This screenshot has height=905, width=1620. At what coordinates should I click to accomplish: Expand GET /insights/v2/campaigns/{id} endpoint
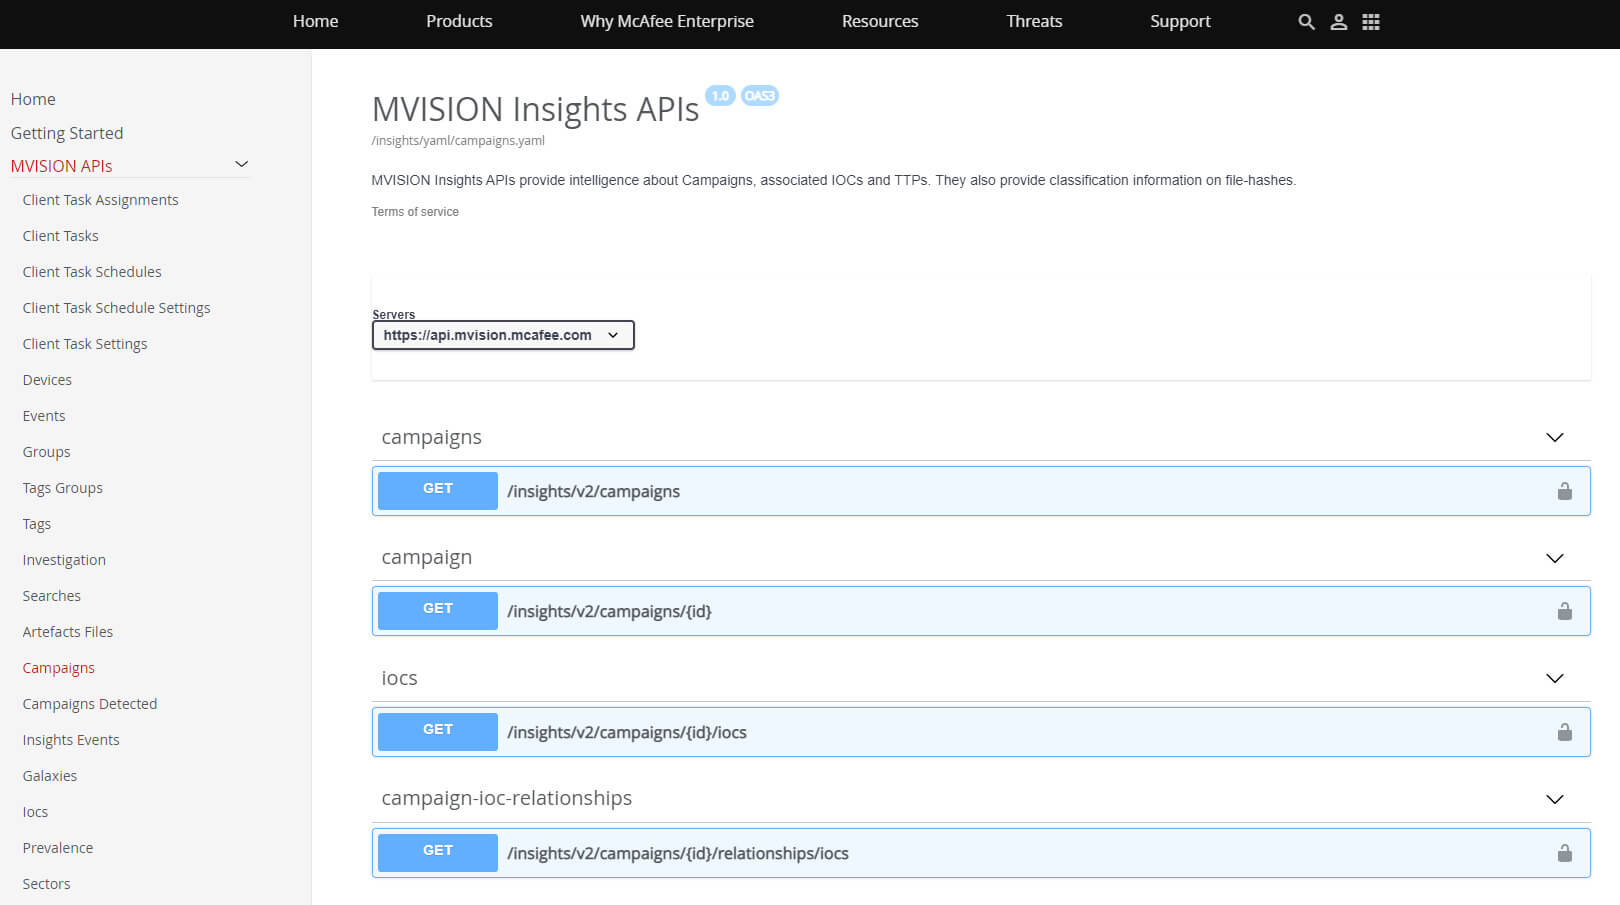click(x=981, y=611)
